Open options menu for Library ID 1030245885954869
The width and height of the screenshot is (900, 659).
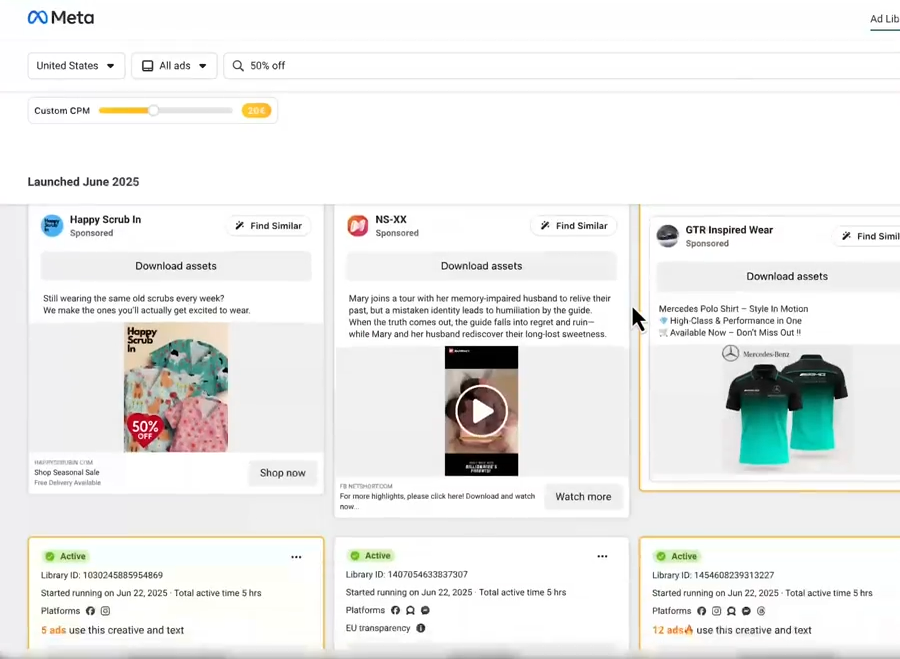click(296, 557)
